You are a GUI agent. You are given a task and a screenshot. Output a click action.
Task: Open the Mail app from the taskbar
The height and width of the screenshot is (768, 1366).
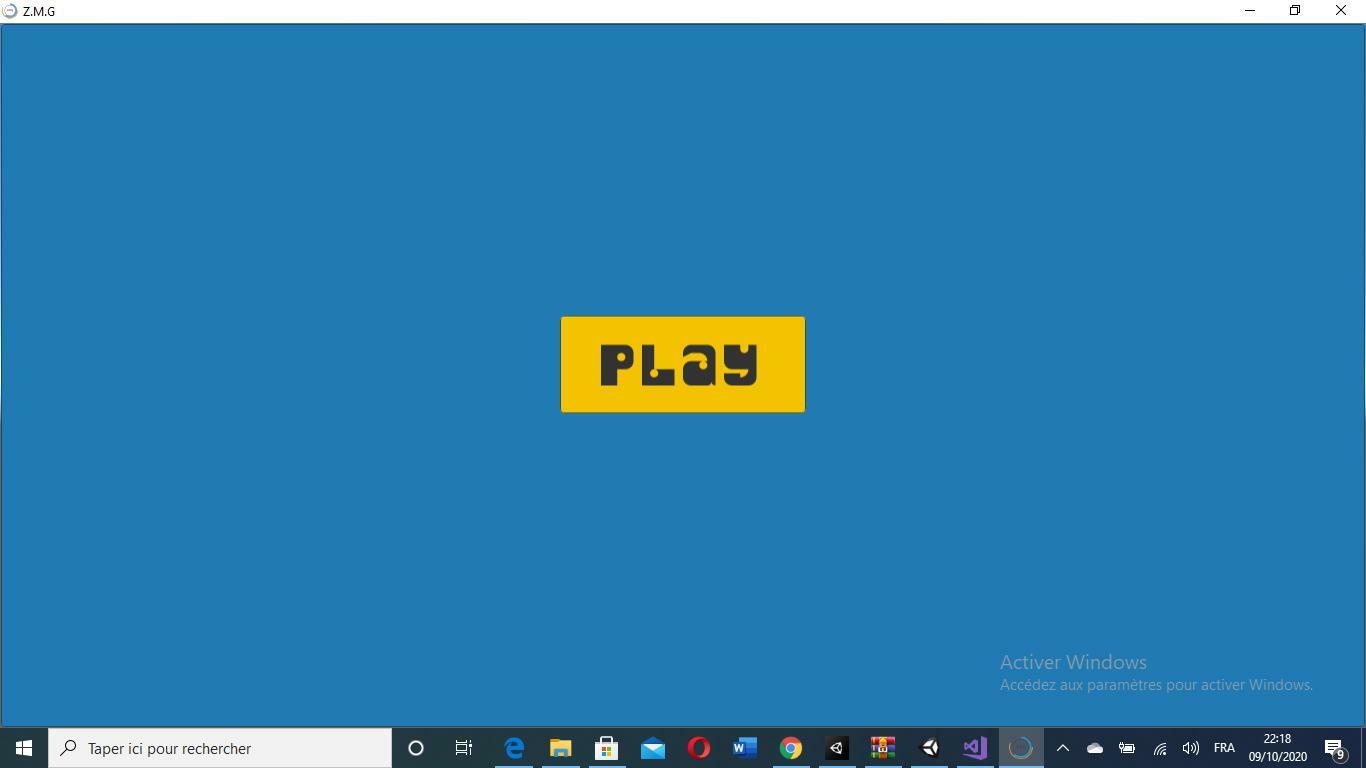coord(652,748)
